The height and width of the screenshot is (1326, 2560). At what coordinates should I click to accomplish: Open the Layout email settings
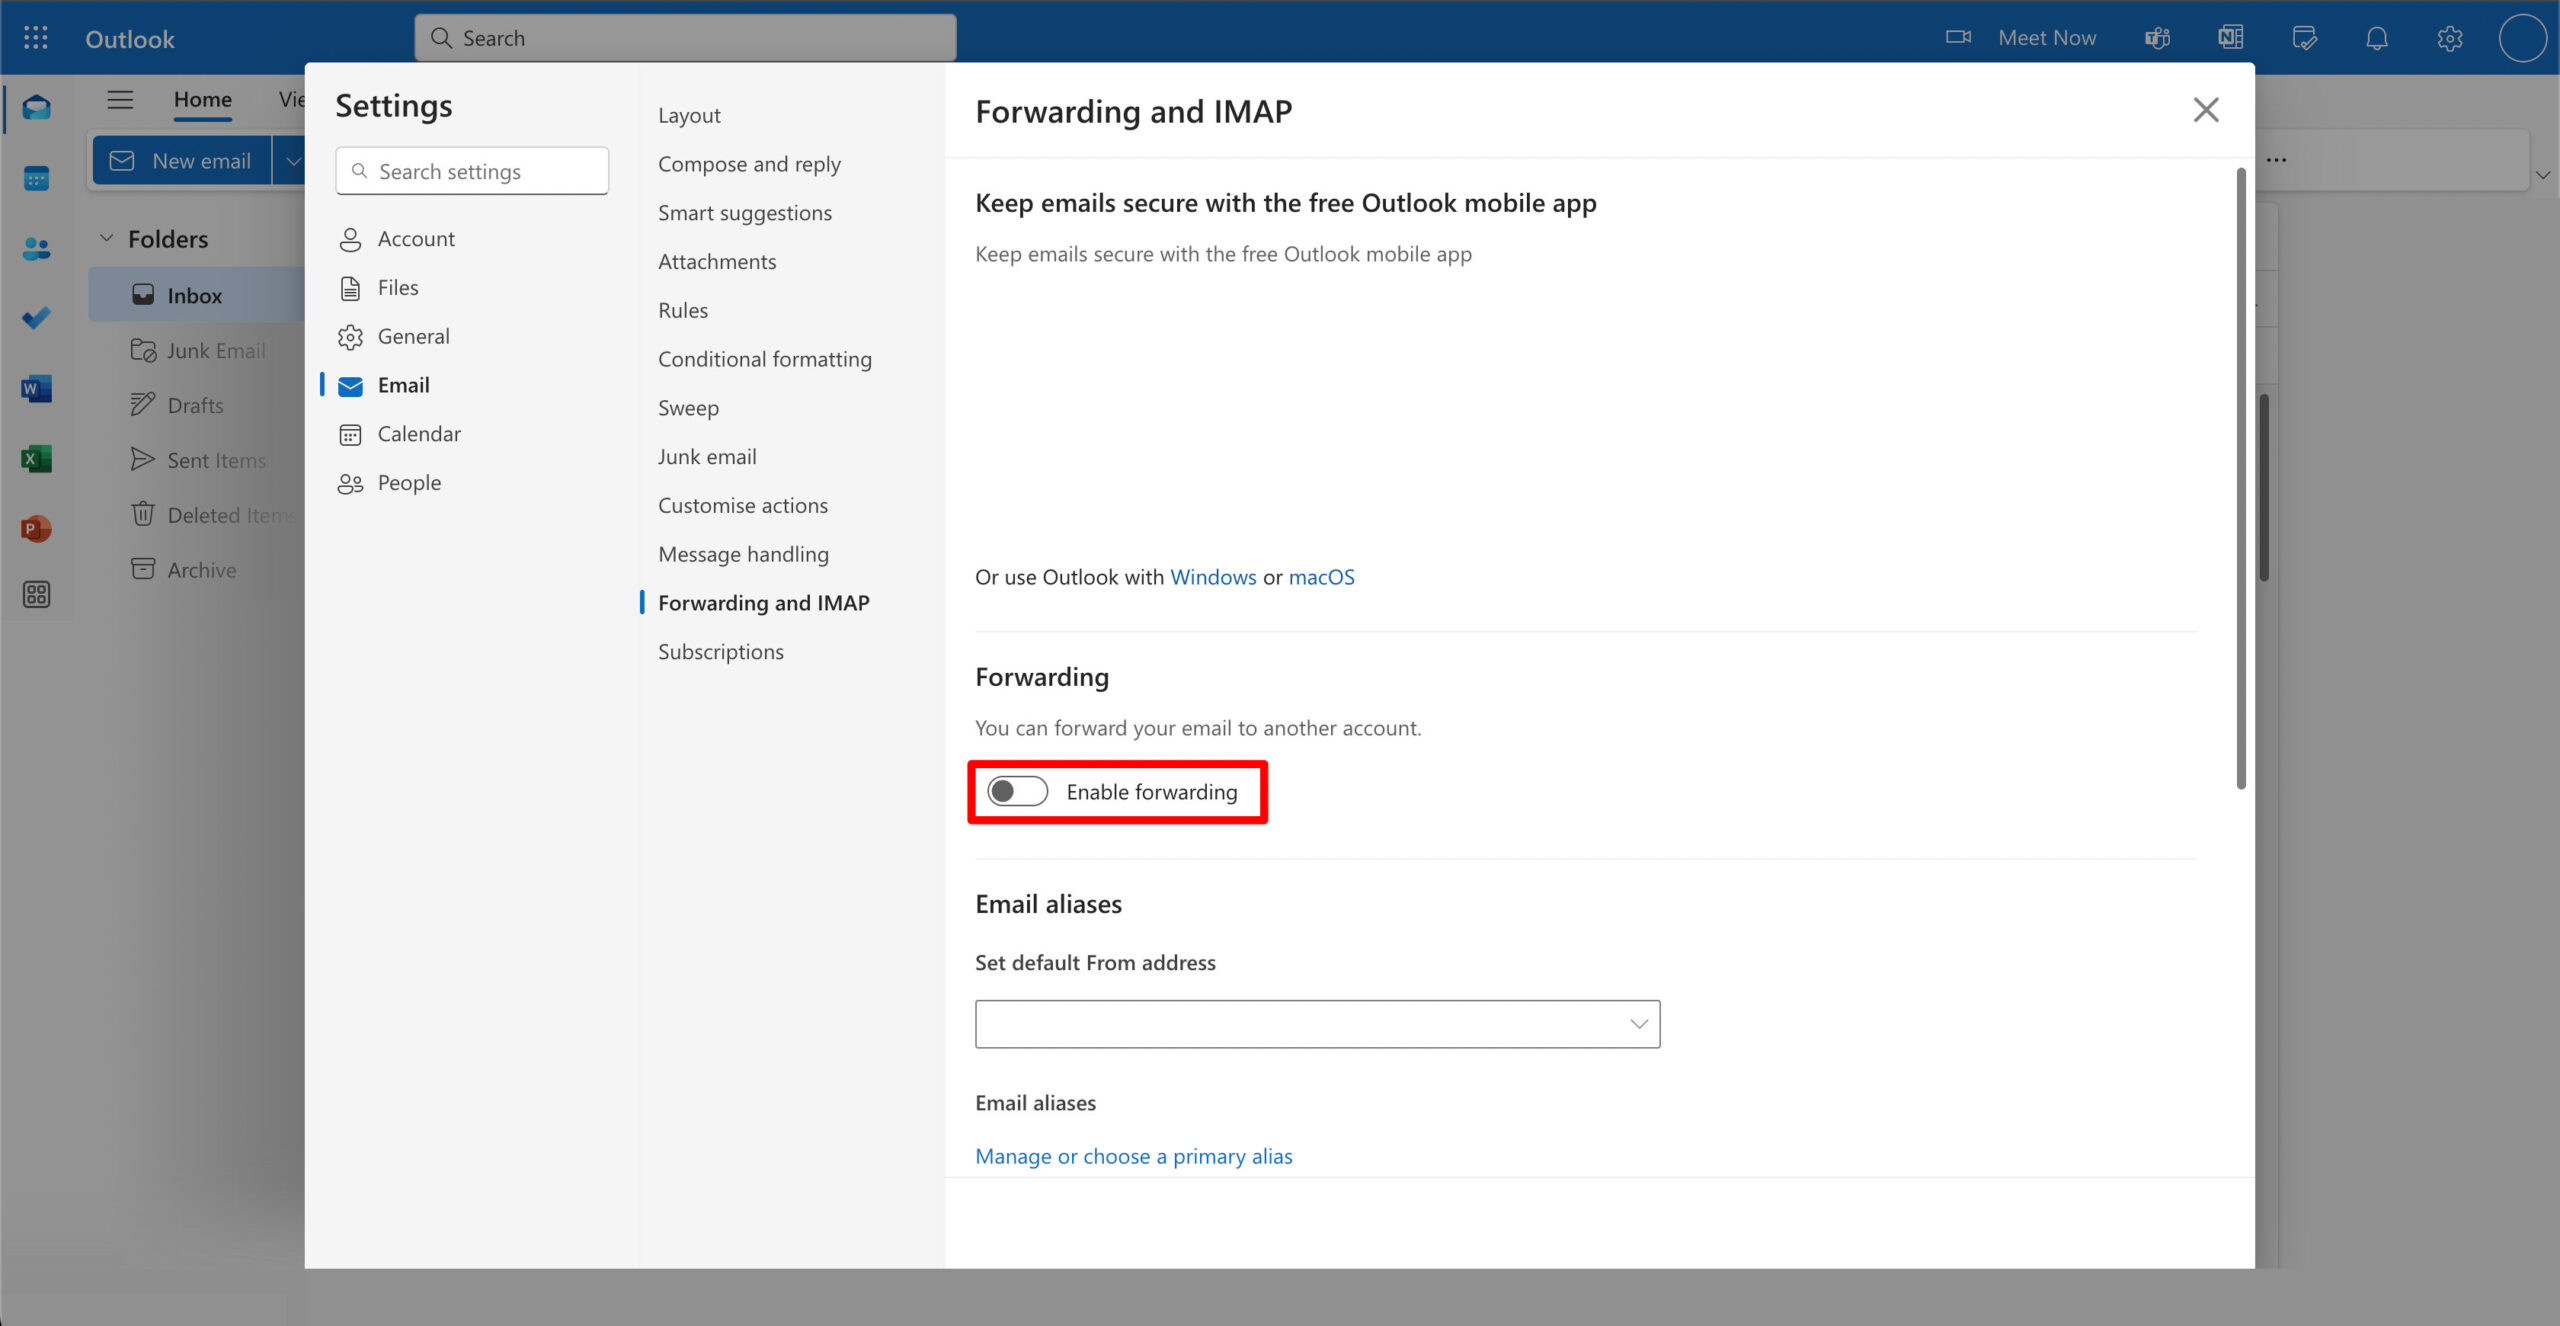tap(689, 115)
